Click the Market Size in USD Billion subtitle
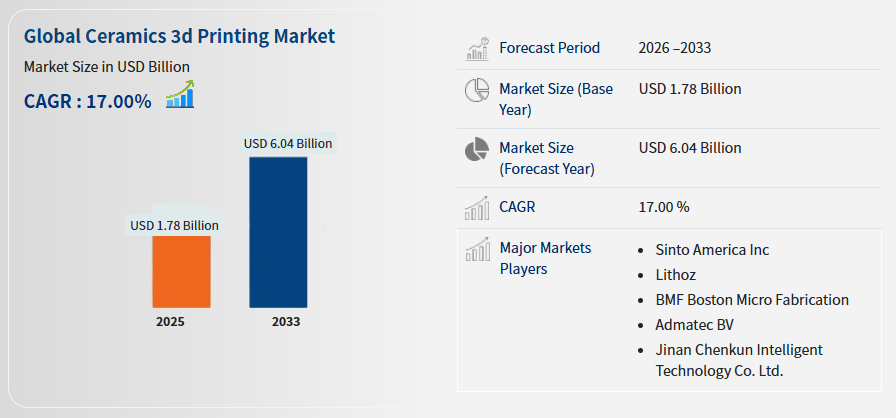Viewport: 896px width, 418px height. click(x=107, y=67)
